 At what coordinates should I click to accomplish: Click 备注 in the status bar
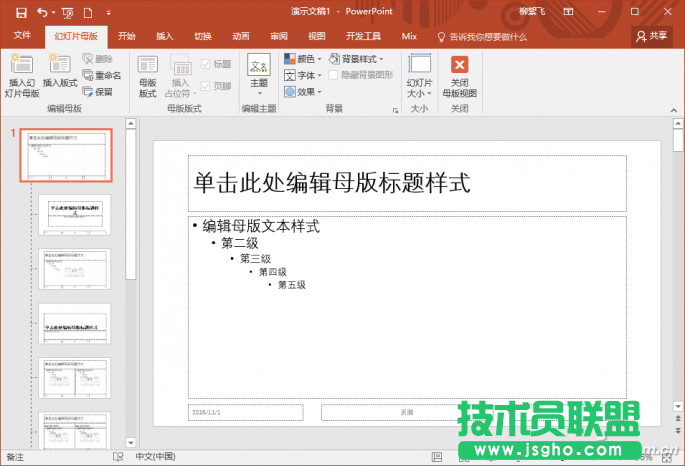[x=15, y=456]
